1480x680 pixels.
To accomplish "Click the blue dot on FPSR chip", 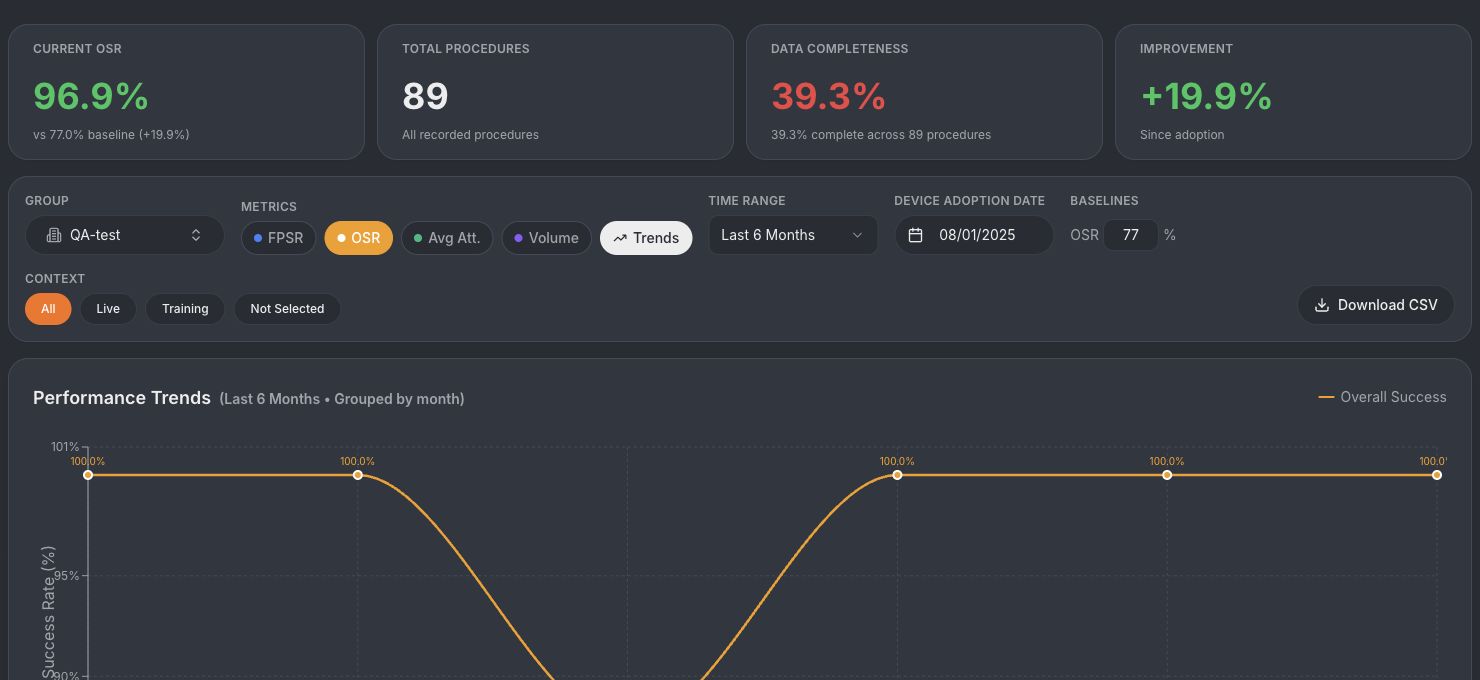I will pos(258,238).
